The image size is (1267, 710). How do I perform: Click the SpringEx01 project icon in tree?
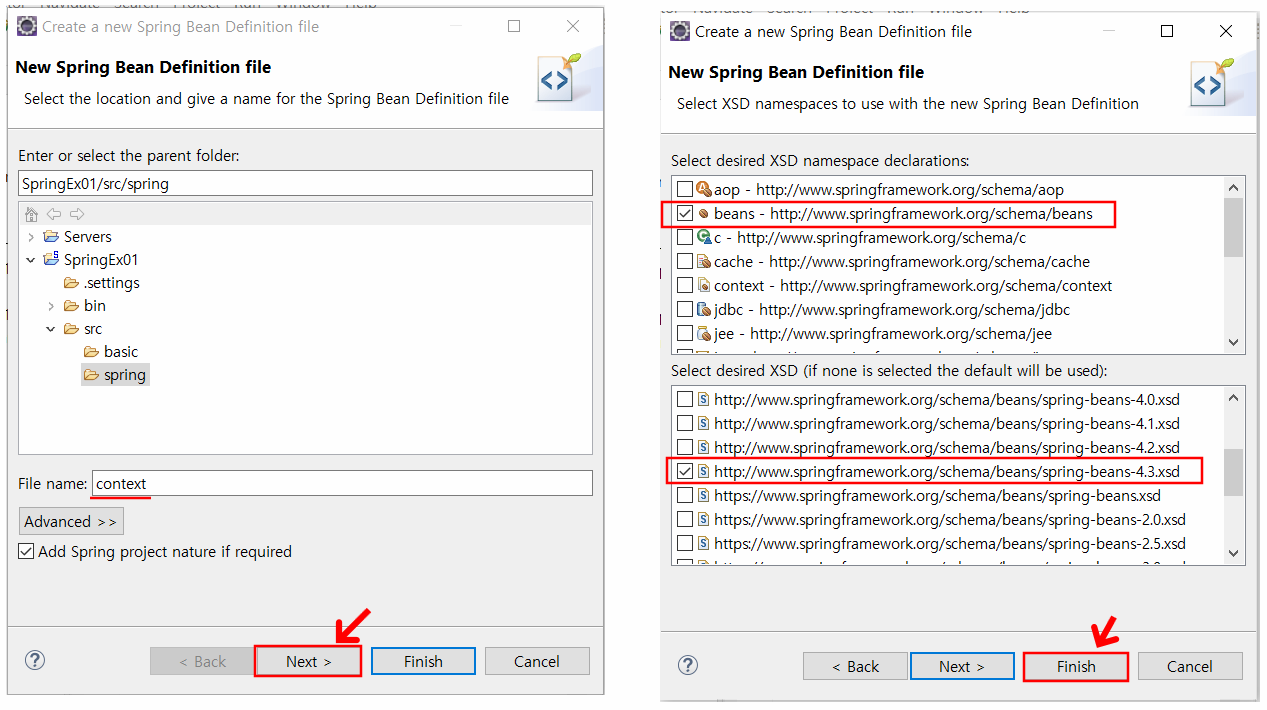51,260
